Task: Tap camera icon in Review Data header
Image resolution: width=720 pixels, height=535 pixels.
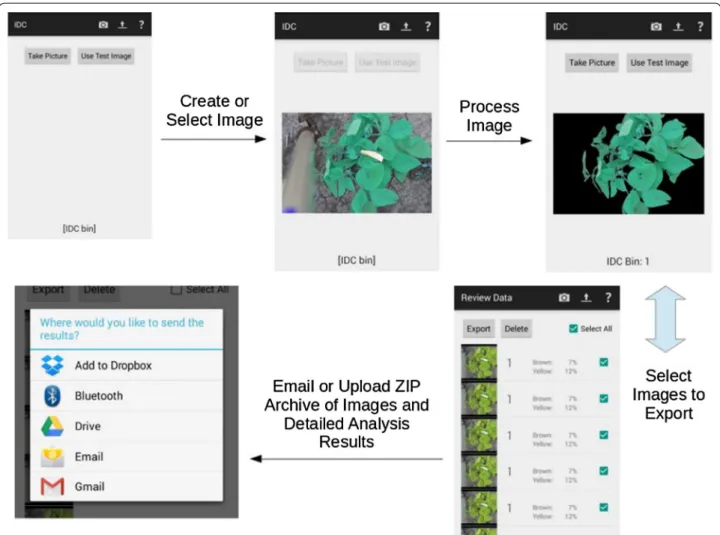Action: point(564,298)
